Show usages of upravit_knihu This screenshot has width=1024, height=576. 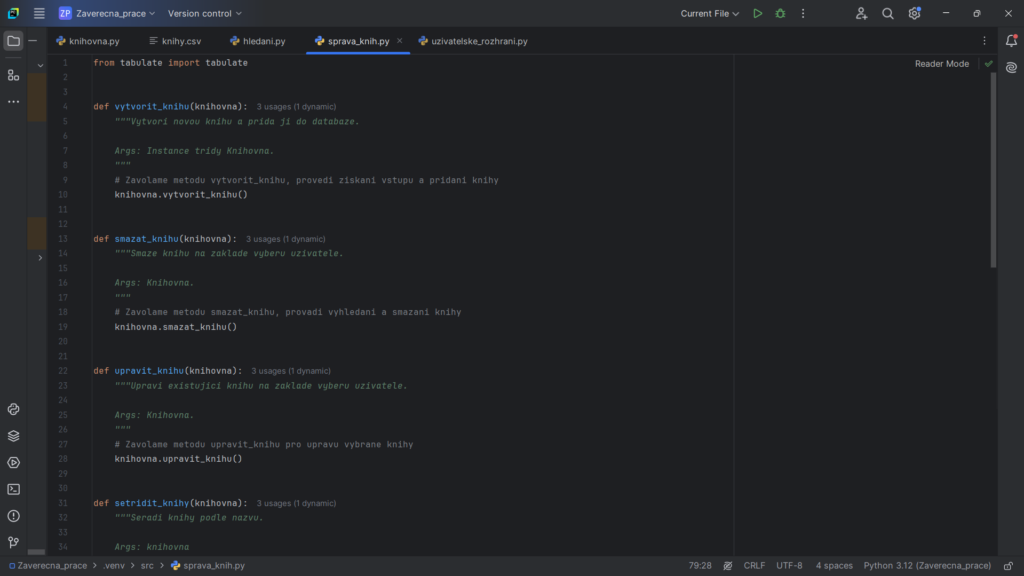(291, 371)
